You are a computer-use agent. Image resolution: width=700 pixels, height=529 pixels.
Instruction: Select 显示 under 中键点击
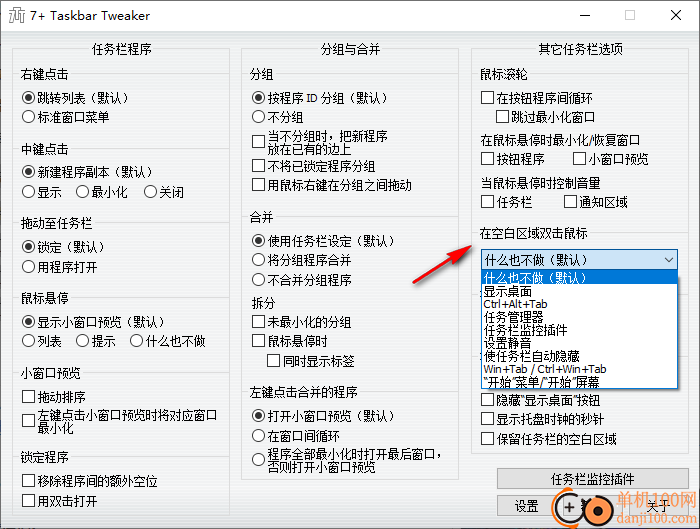[29, 192]
